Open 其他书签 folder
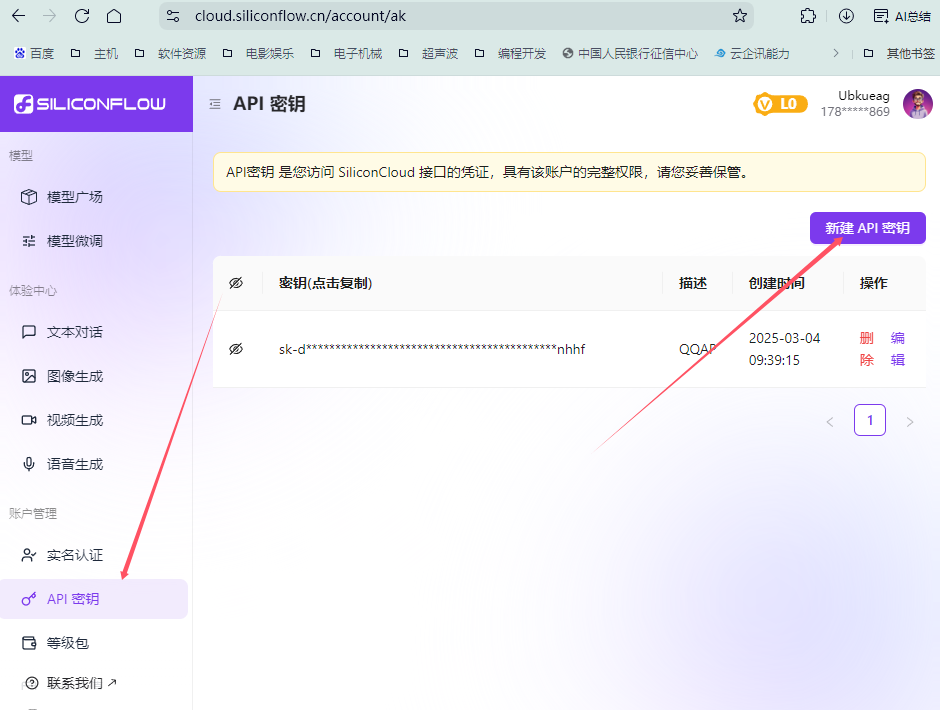Image resolution: width=940 pixels, height=710 pixels. point(899,53)
